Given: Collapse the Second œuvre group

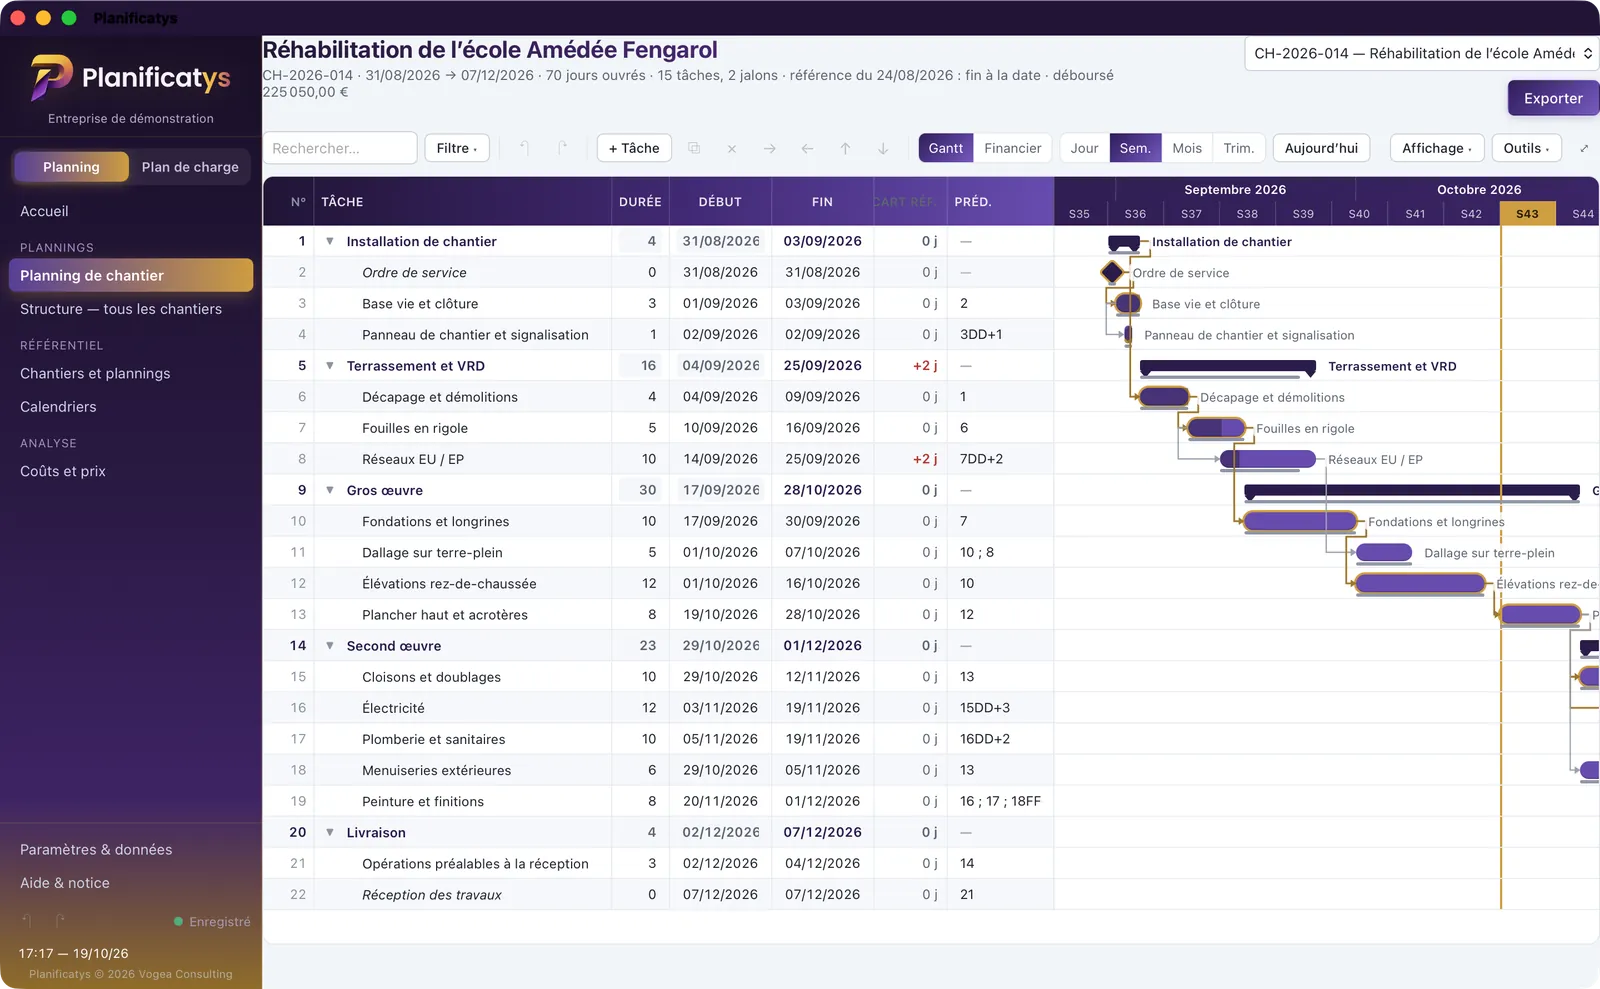Looking at the screenshot, I should pyautogui.click(x=330, y=646).
